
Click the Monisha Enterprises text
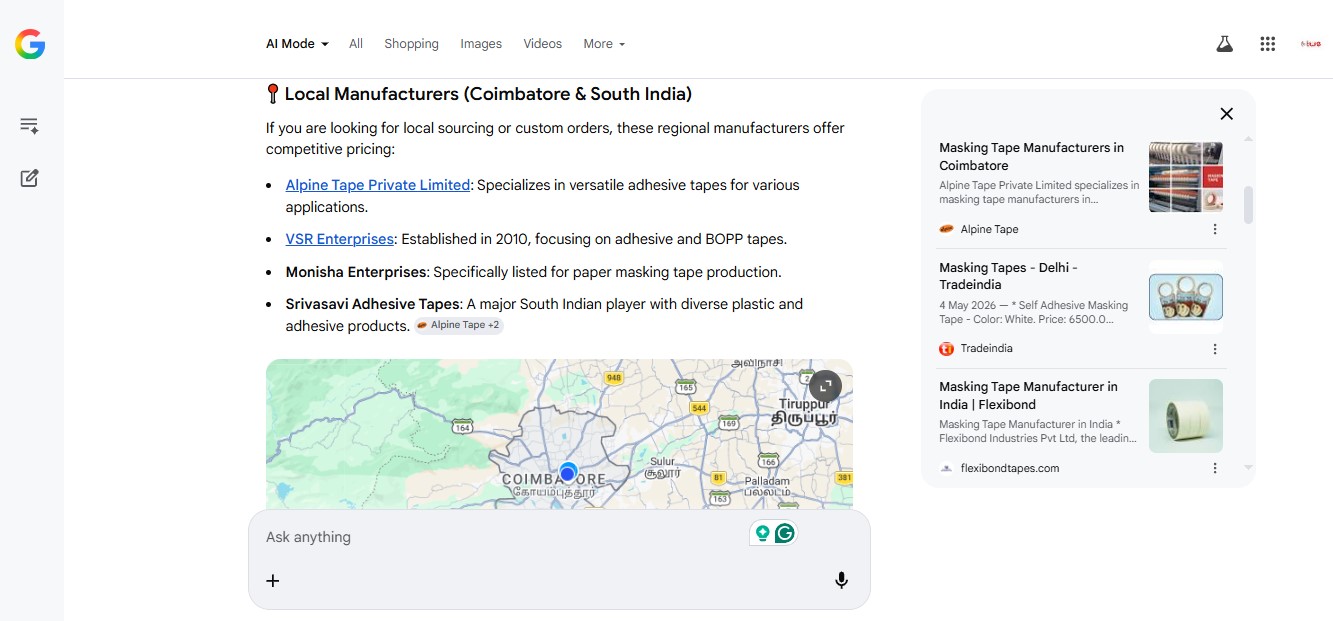[356, 272]
